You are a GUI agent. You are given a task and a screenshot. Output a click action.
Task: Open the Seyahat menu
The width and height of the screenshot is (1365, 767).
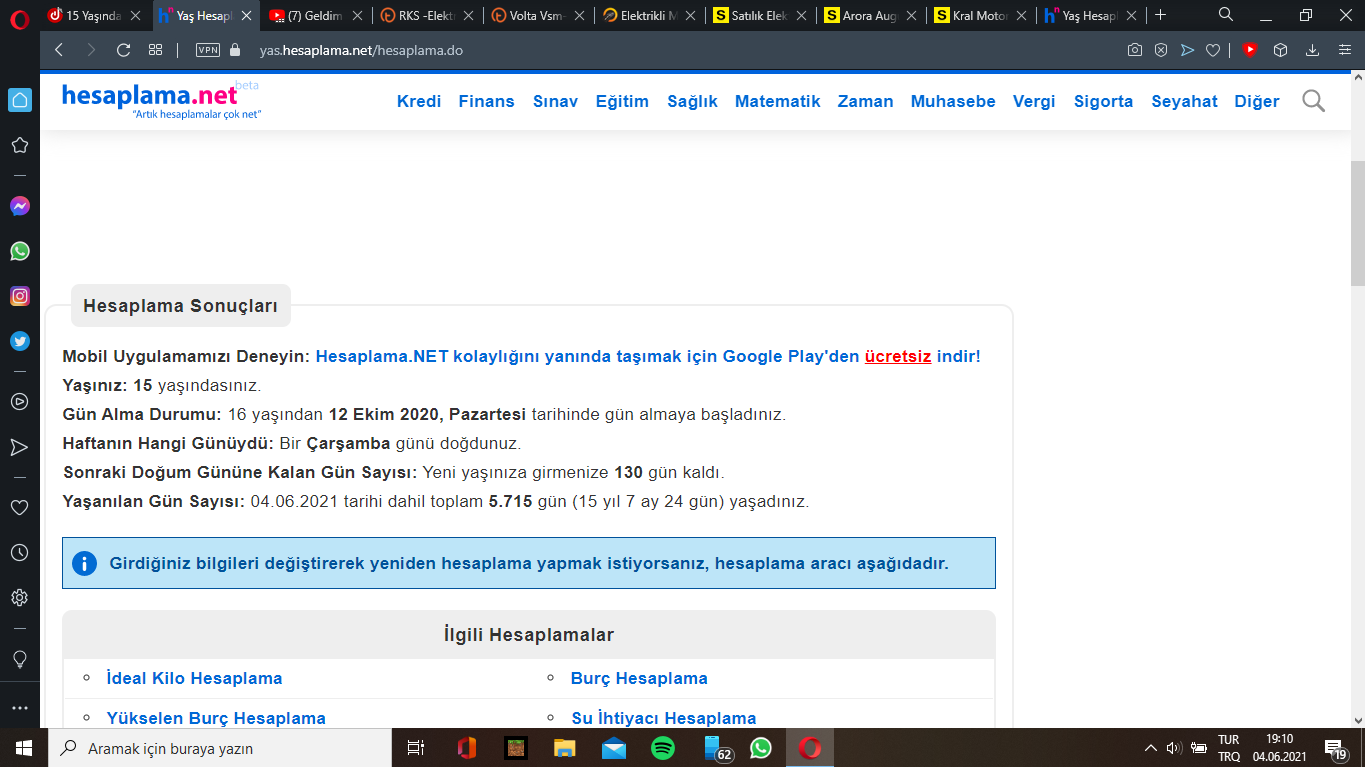click(x=1185, y=101)
